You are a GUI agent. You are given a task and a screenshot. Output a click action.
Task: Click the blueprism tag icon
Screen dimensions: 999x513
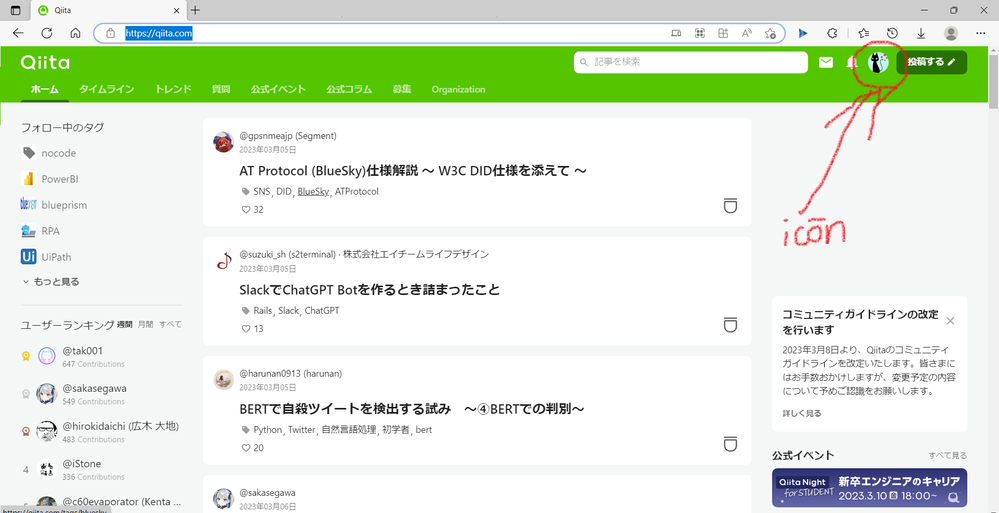point(28,205)
